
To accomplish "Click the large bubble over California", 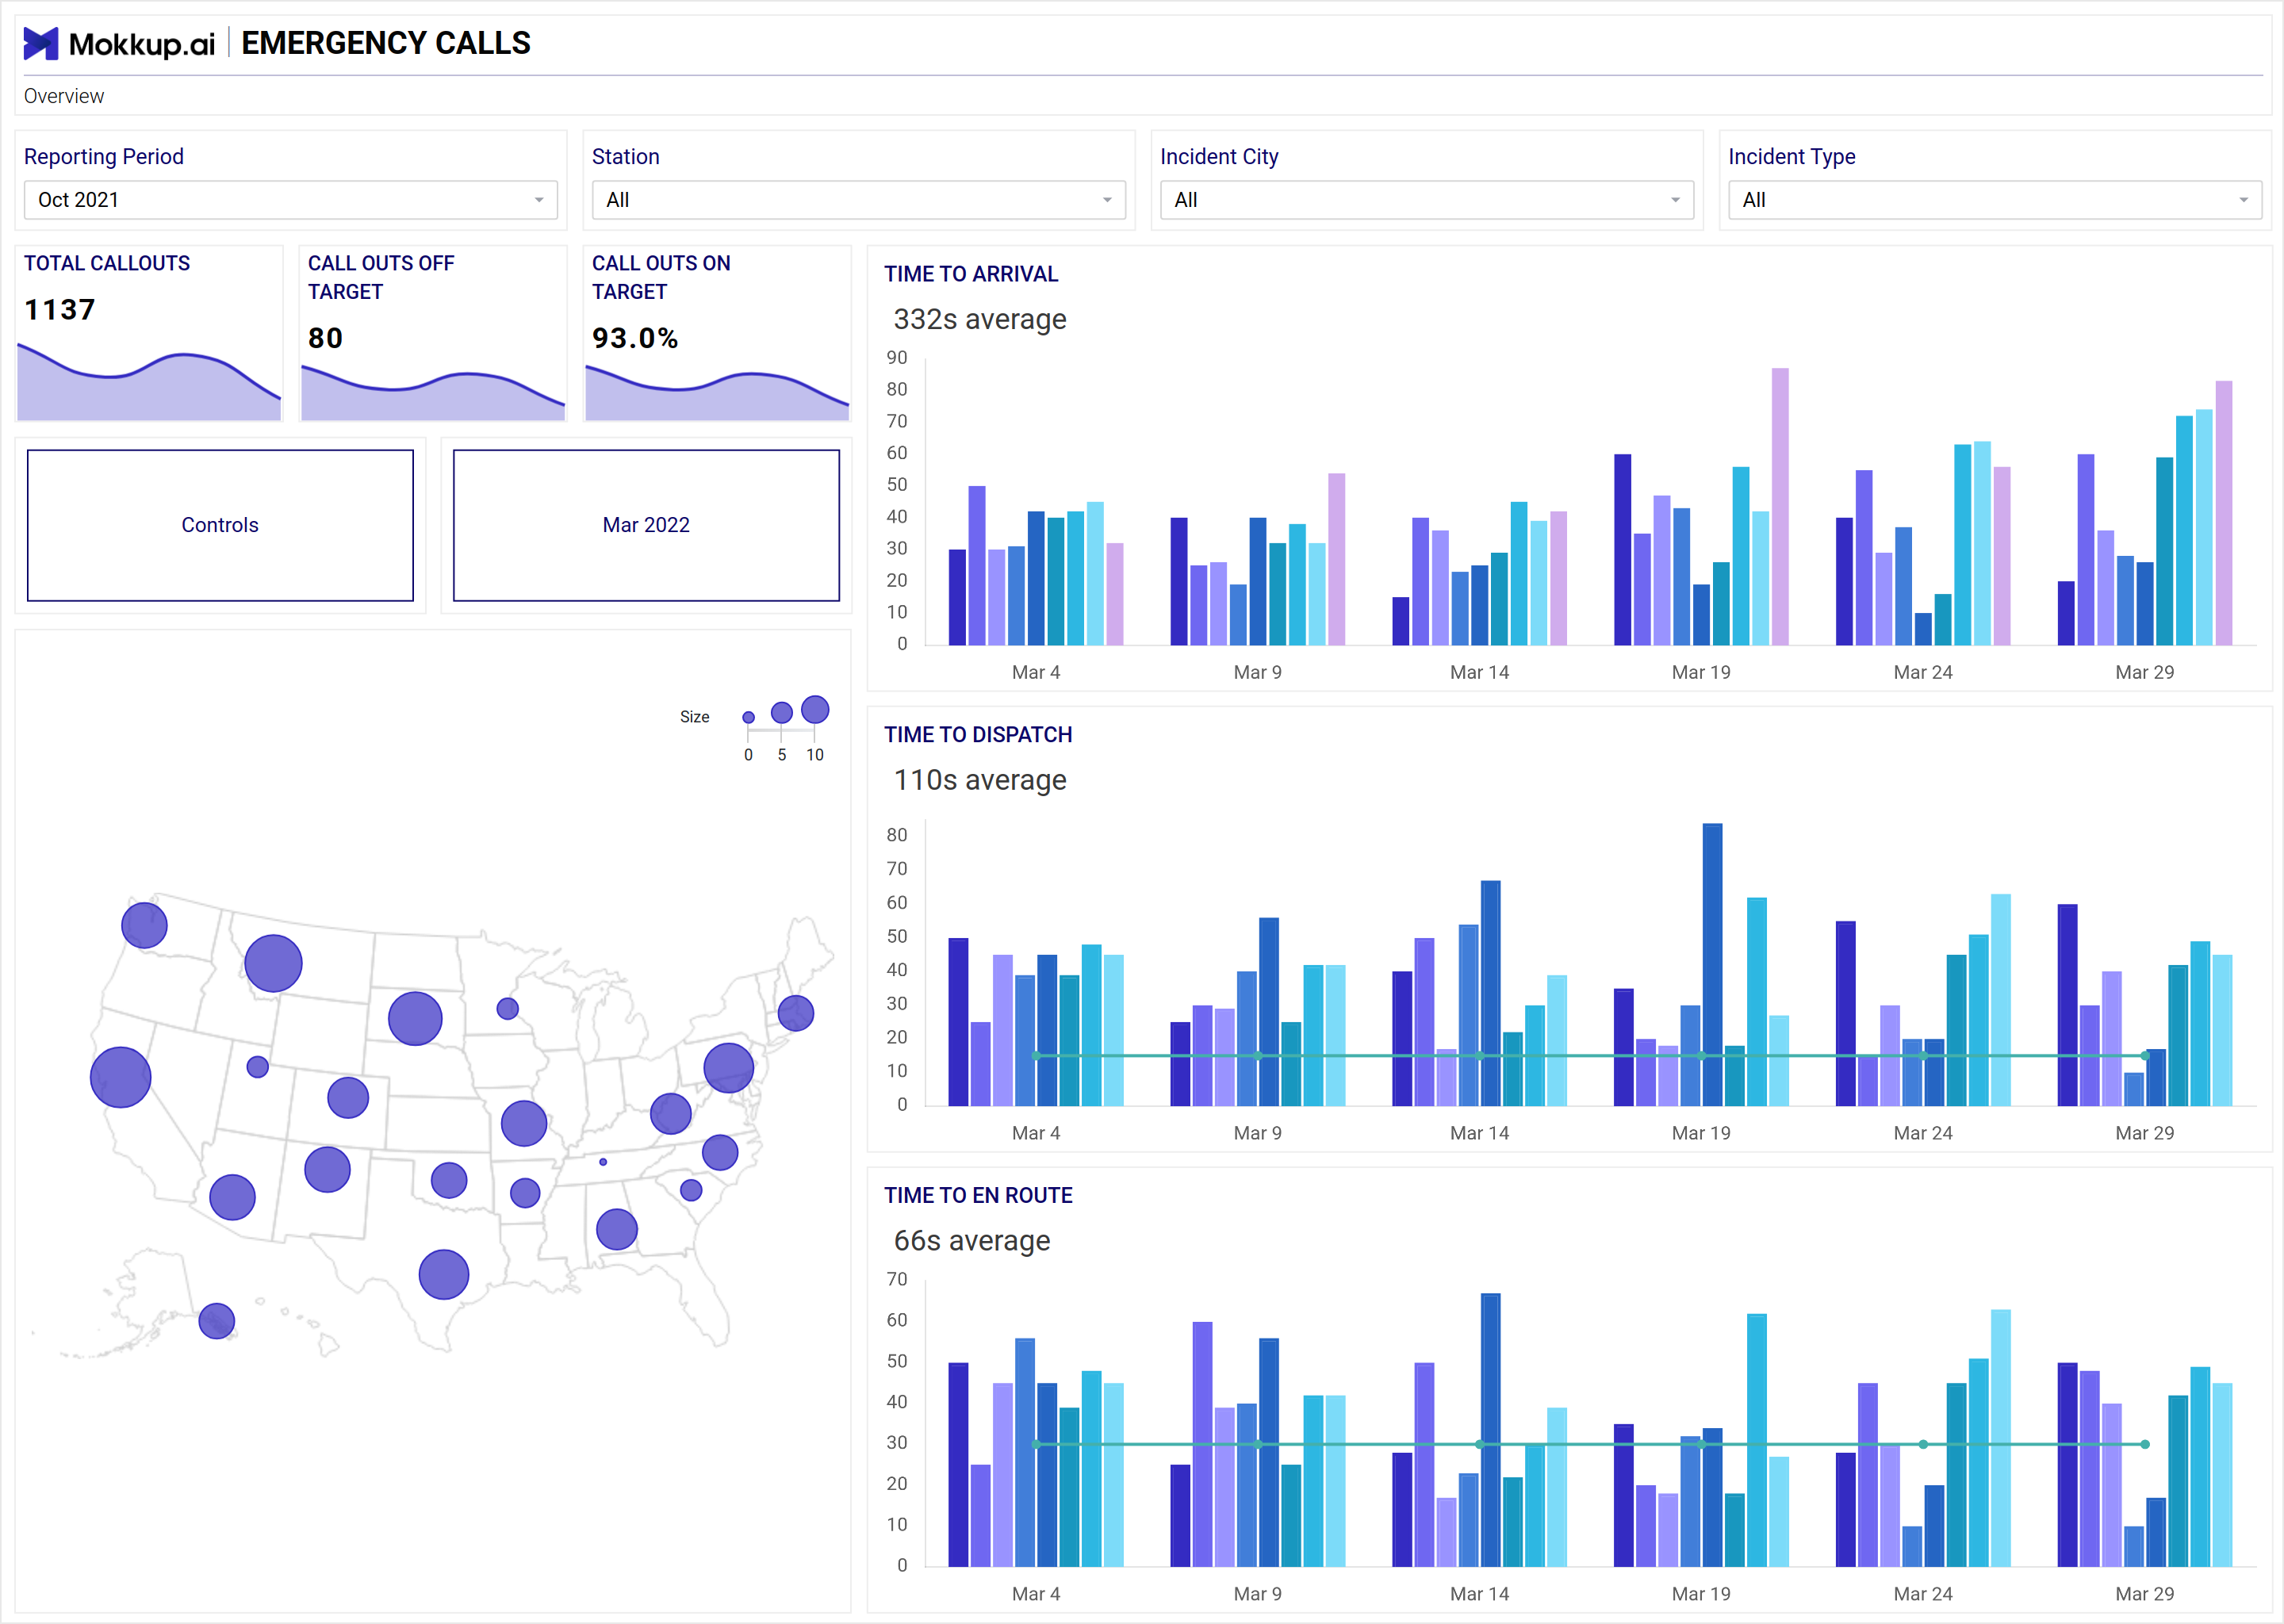I will pyautogui.click(x=120, y=1077).
